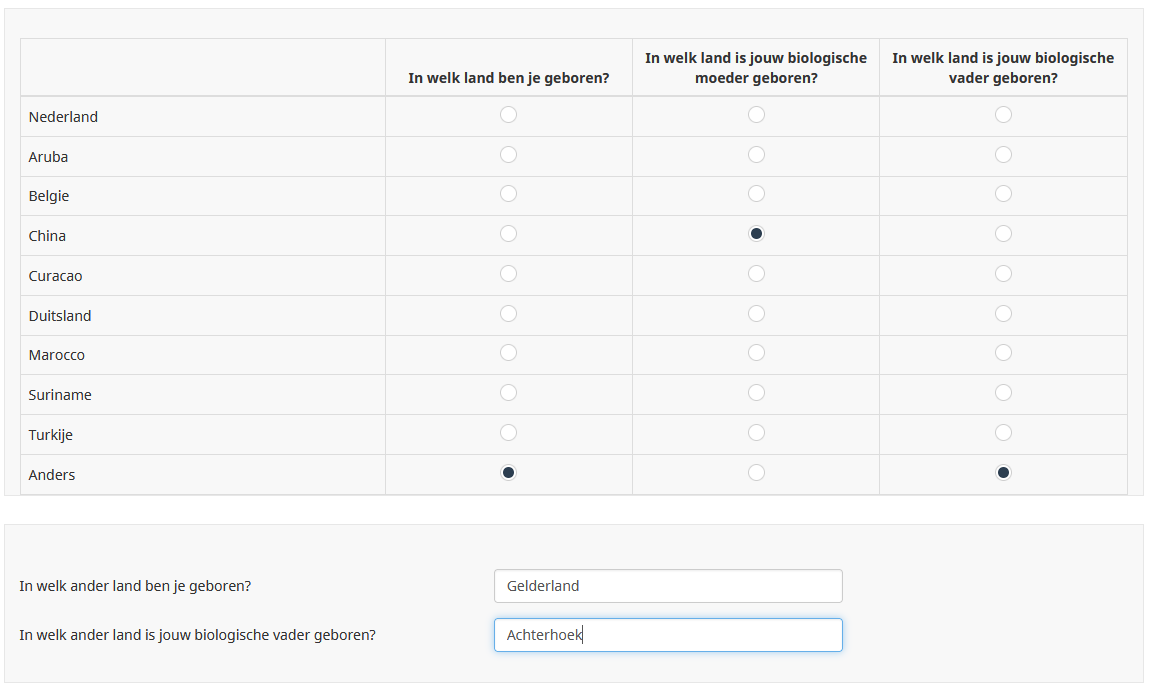
Task: Choose Aruba as your own birth country
Action: tap(508, 155)
